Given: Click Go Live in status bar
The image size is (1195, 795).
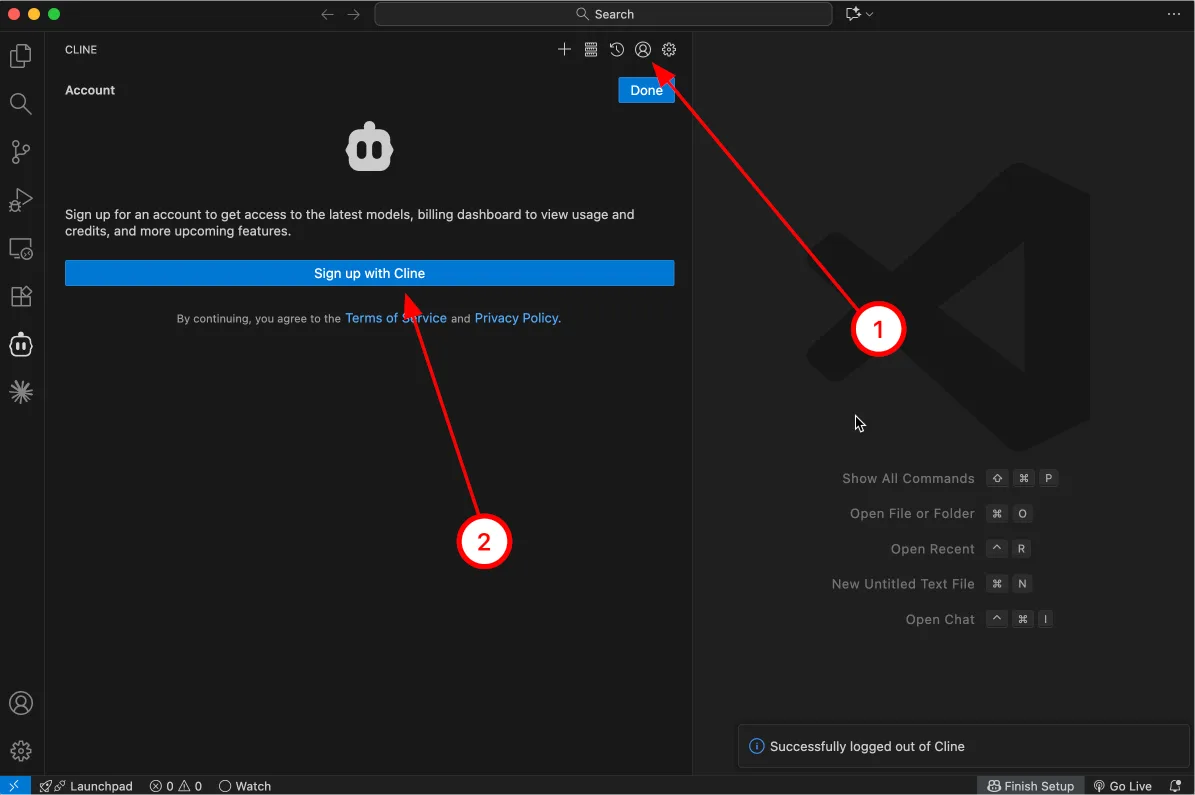Looking at the screenshot, I should click(1123, 786).
